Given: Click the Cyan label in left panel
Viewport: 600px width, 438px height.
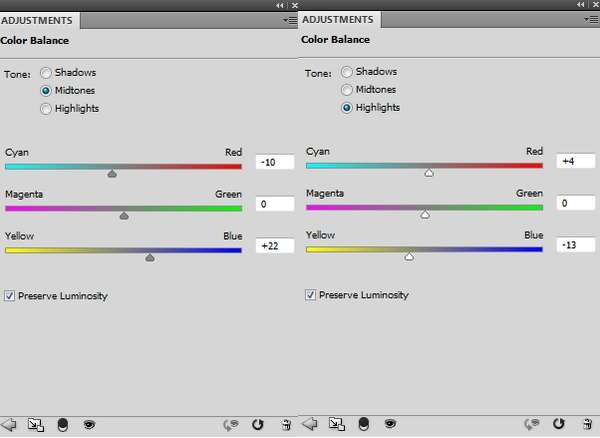Looking at the screenshot, I should (x=17, y=153).
